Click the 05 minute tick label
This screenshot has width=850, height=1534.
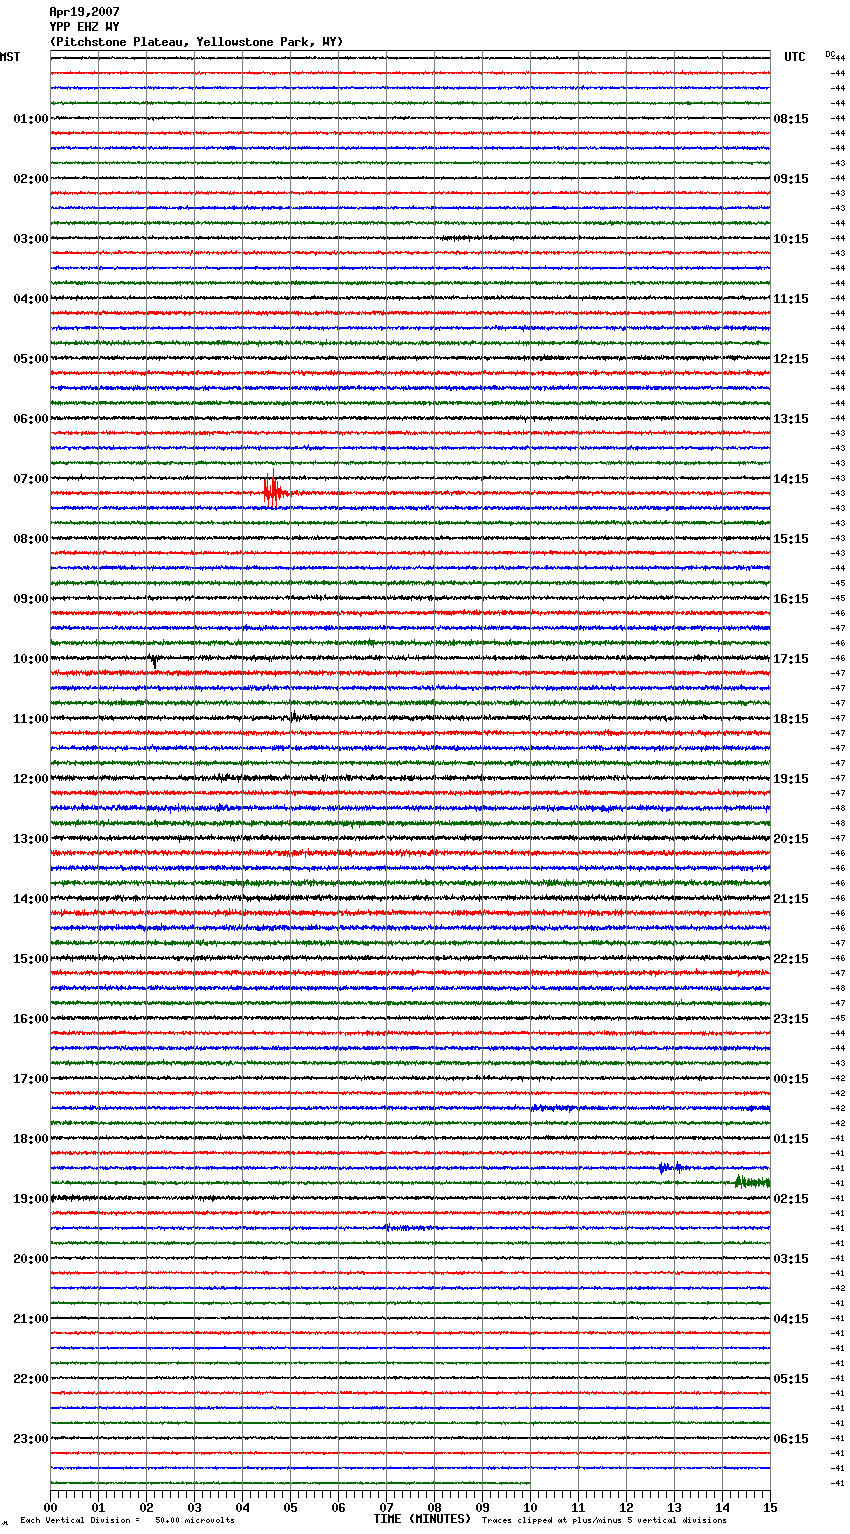(290, 1507)
